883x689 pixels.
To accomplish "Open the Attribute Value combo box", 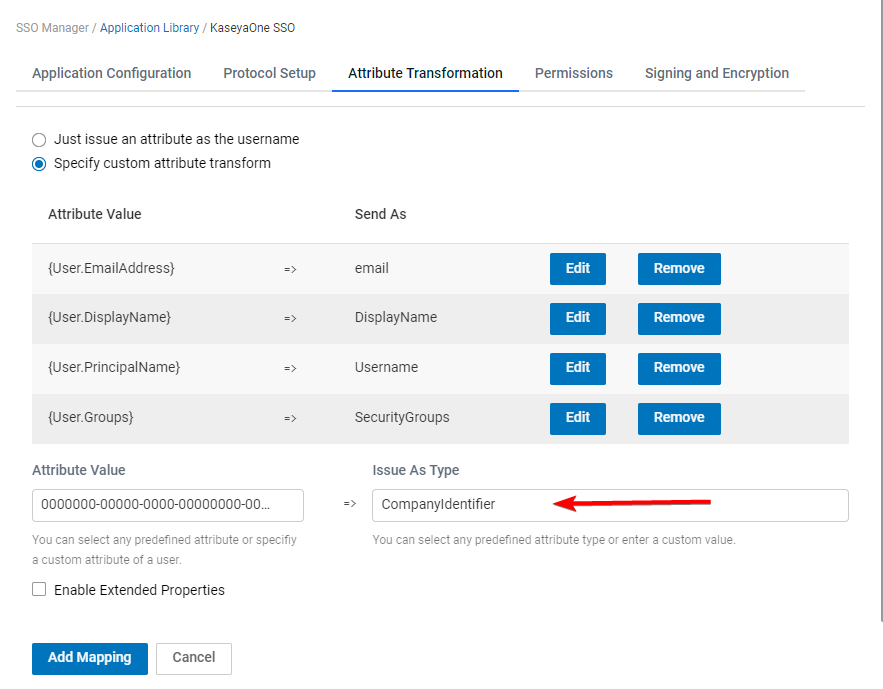I will tap(168, 505).
